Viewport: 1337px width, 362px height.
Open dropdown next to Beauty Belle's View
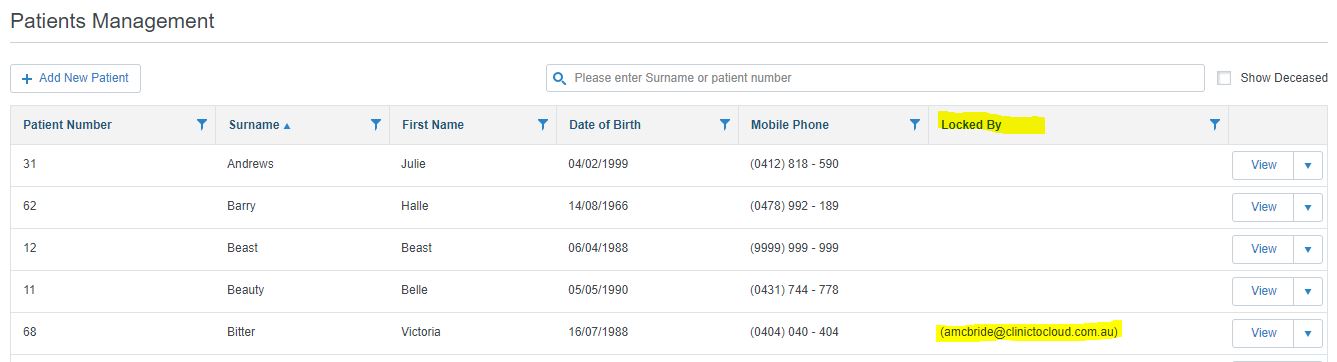pyautogui.click(x=1308, y=291)
